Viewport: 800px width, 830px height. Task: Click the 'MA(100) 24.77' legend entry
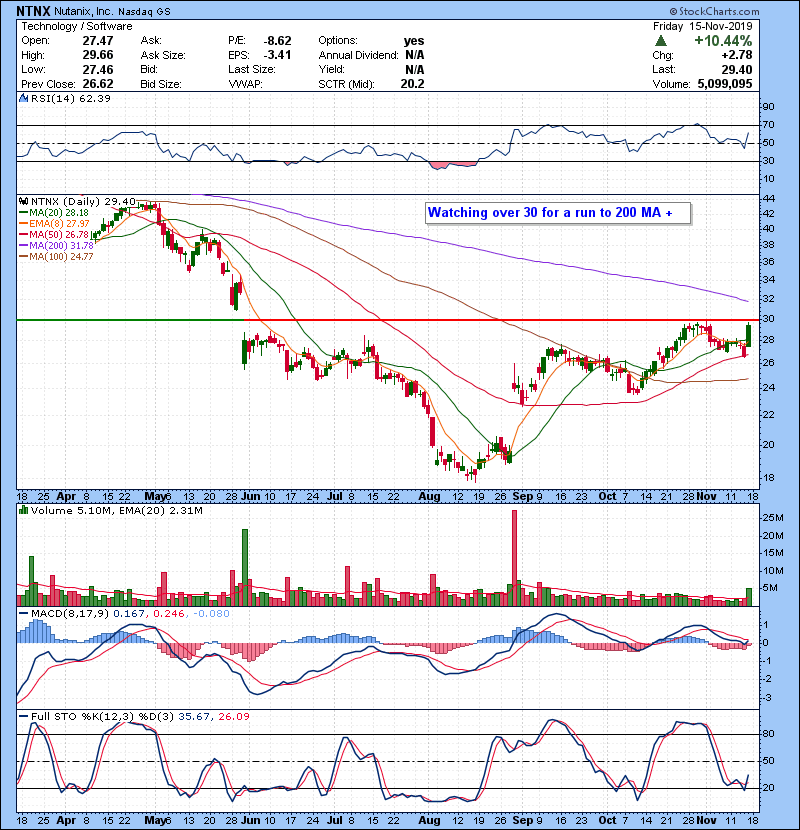pyautogui.click(x=56, y=257)
